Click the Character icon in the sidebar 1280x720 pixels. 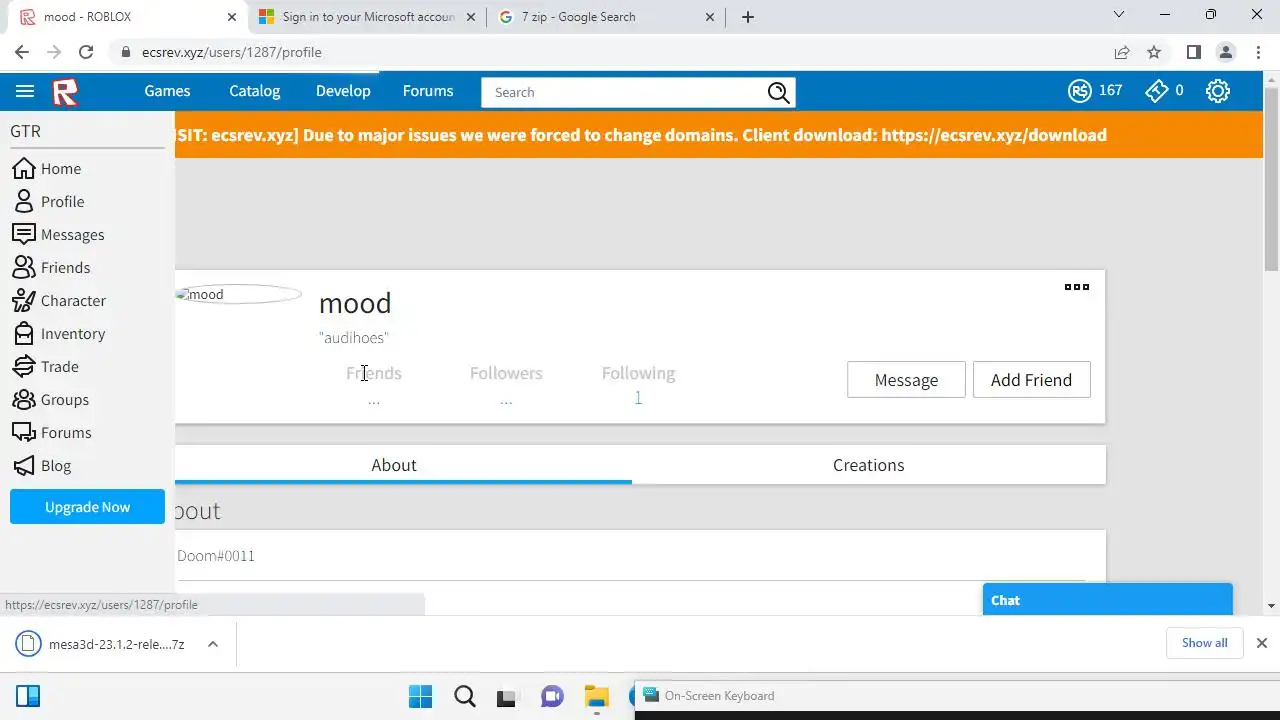23,300
